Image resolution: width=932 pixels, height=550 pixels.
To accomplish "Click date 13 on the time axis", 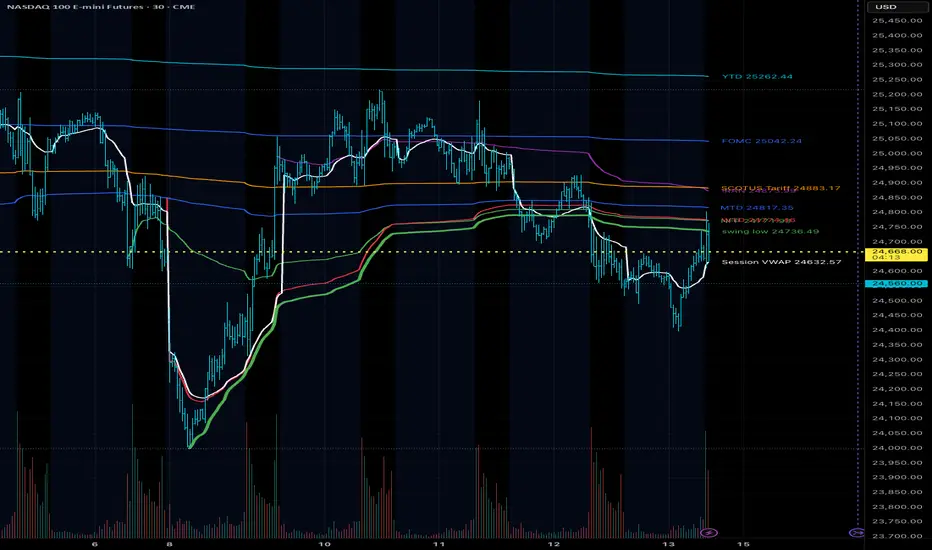I will pyautogui.click(x=669, y=544).
